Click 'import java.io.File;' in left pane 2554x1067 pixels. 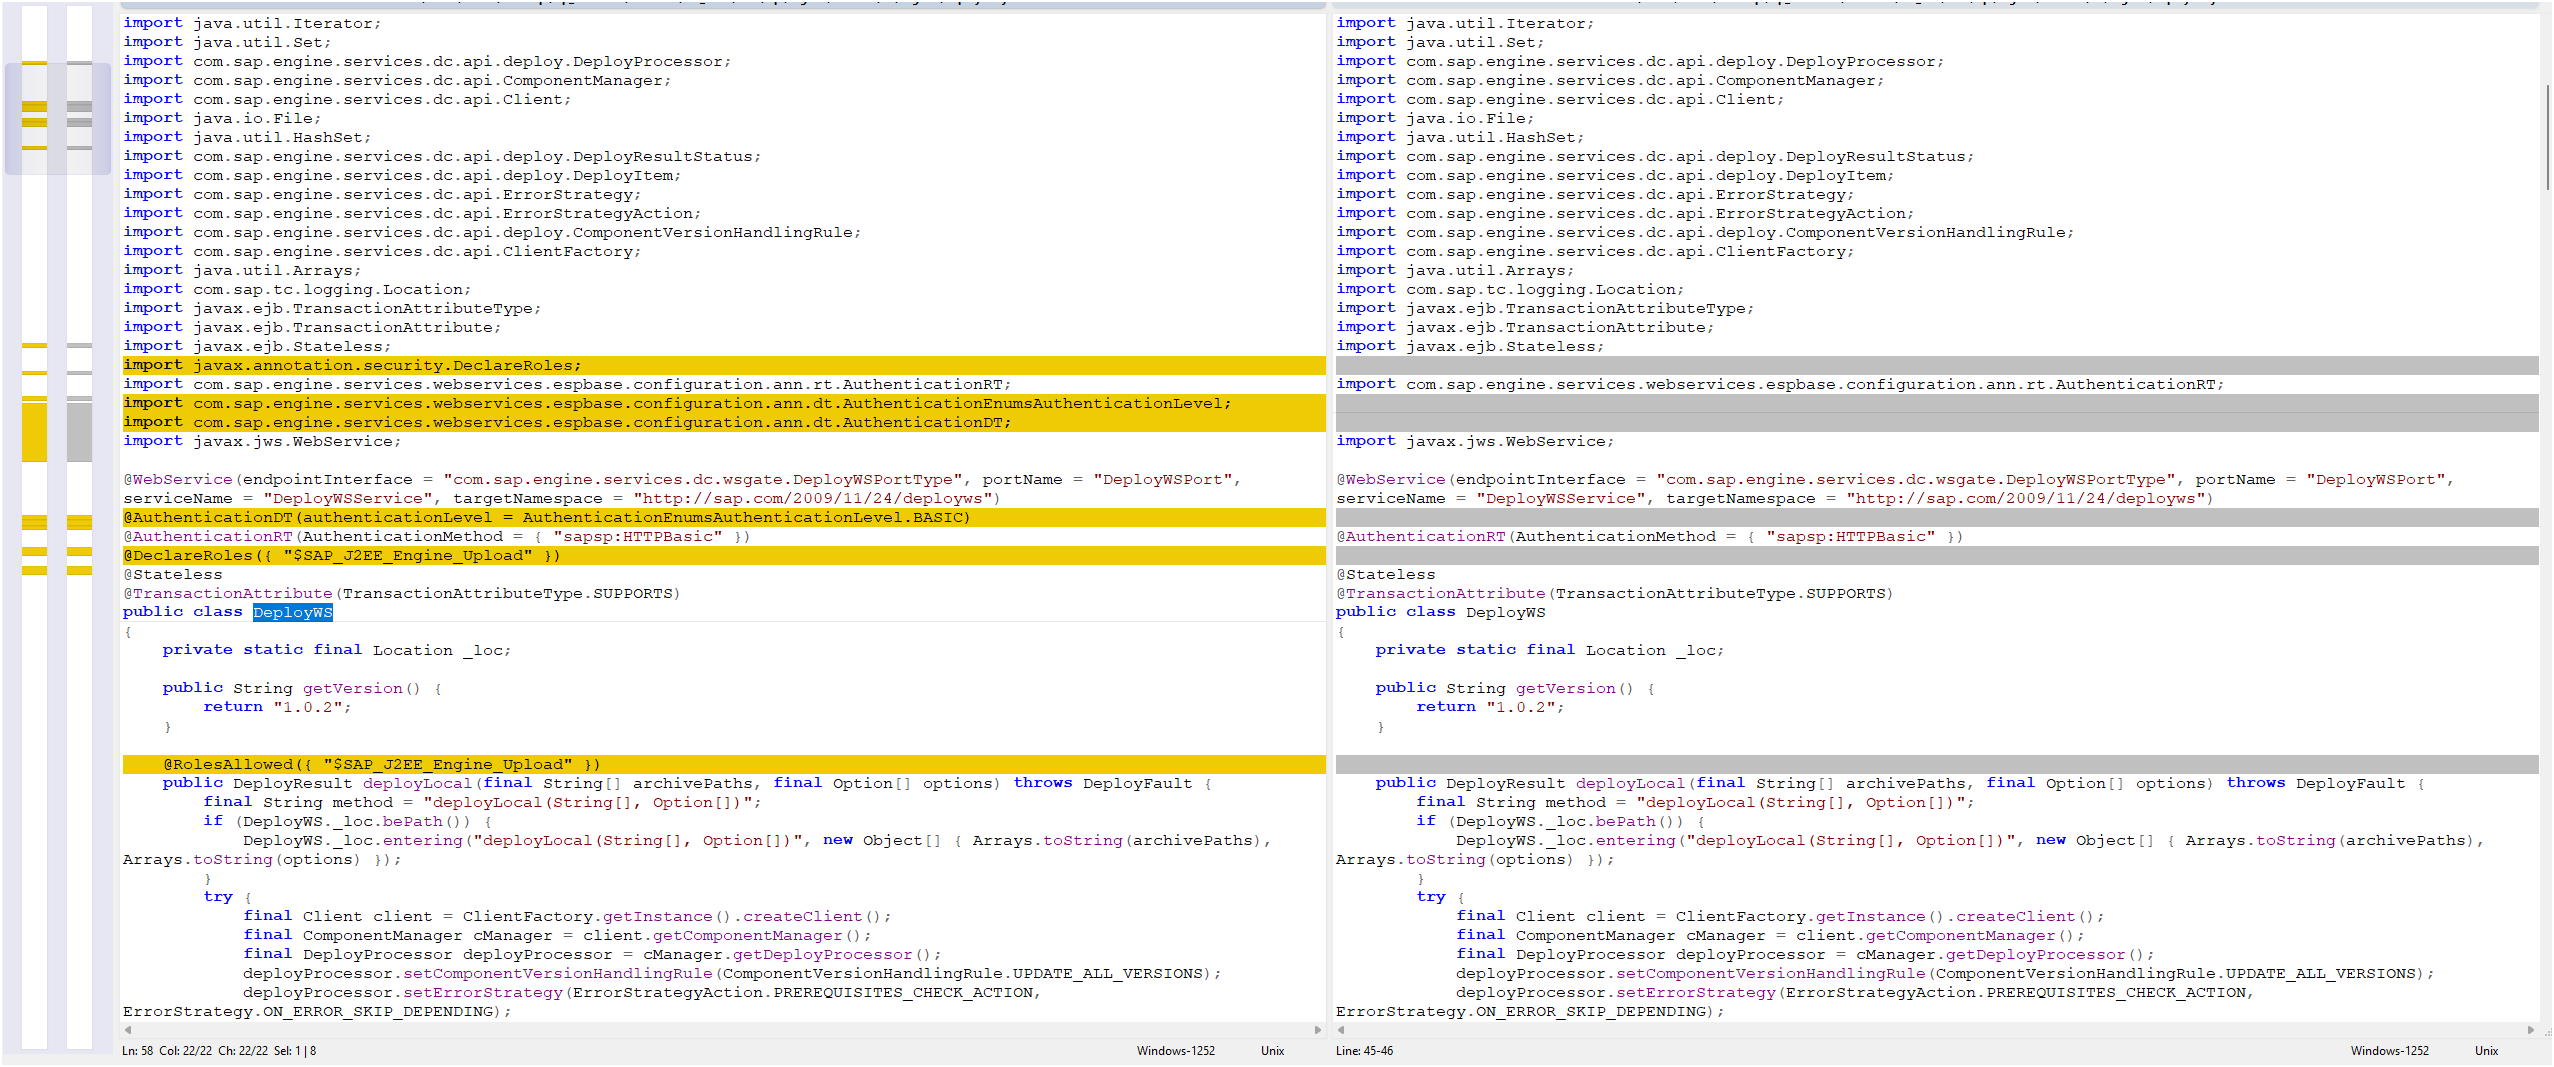pyautogui.click(x=222, y=118)
